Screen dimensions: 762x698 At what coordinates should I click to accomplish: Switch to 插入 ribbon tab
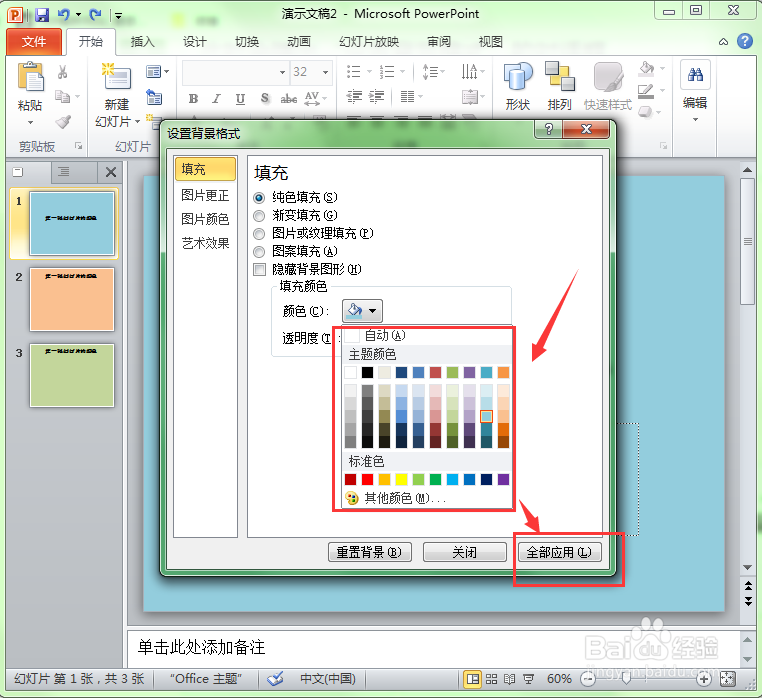(142, 42)
